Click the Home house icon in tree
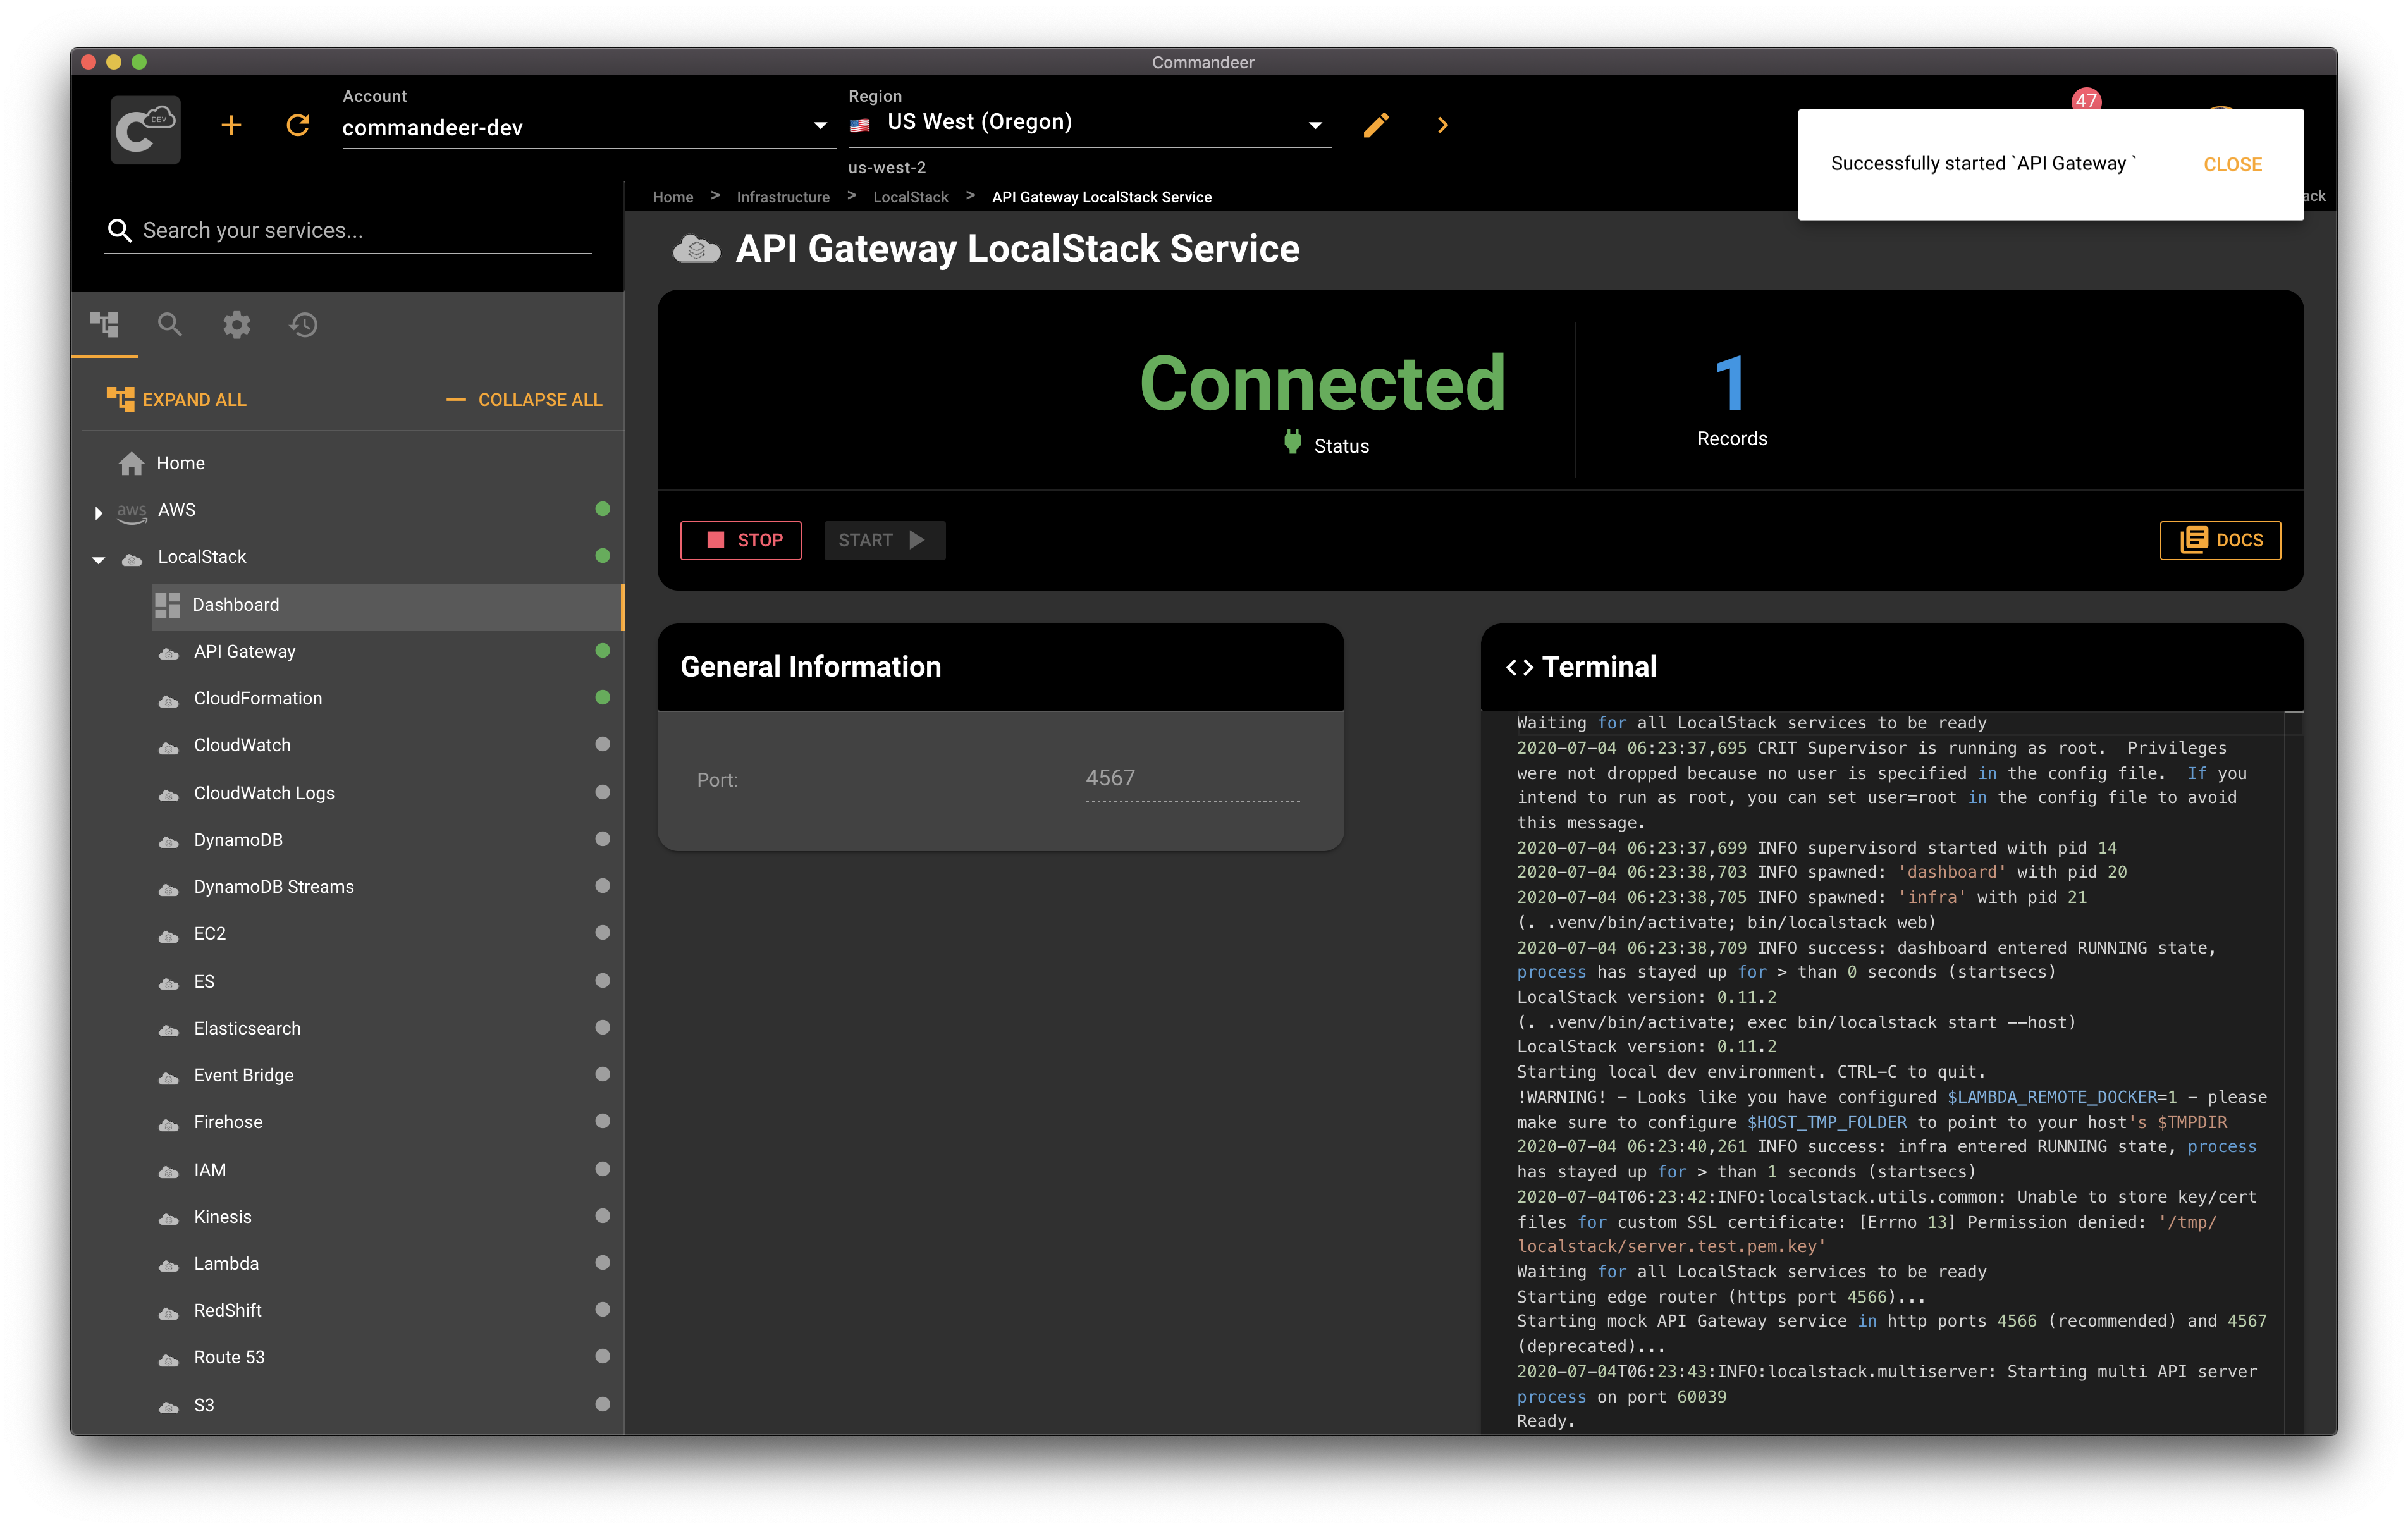 (x=132, y=463)
